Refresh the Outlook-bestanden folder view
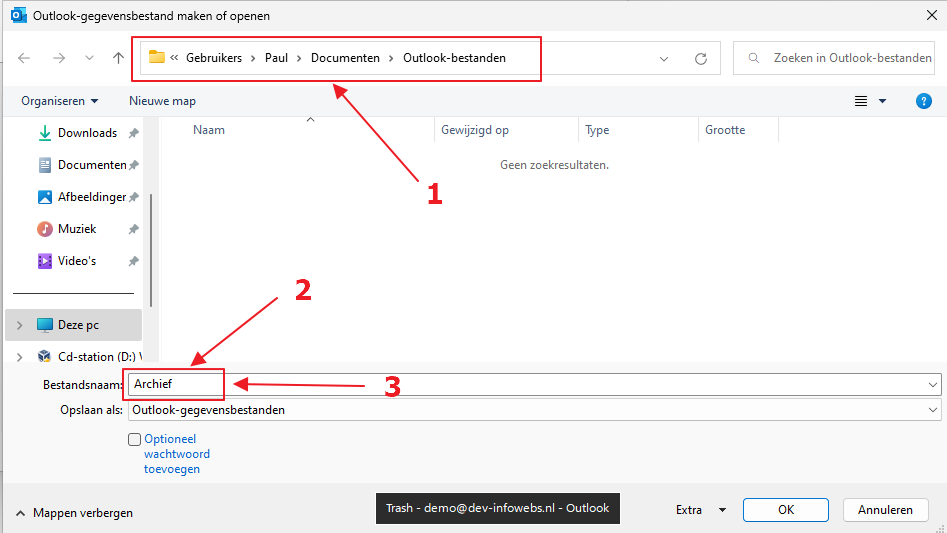This screenshot has width=947, height=533. pyautogui.click(x=700, y=58)
